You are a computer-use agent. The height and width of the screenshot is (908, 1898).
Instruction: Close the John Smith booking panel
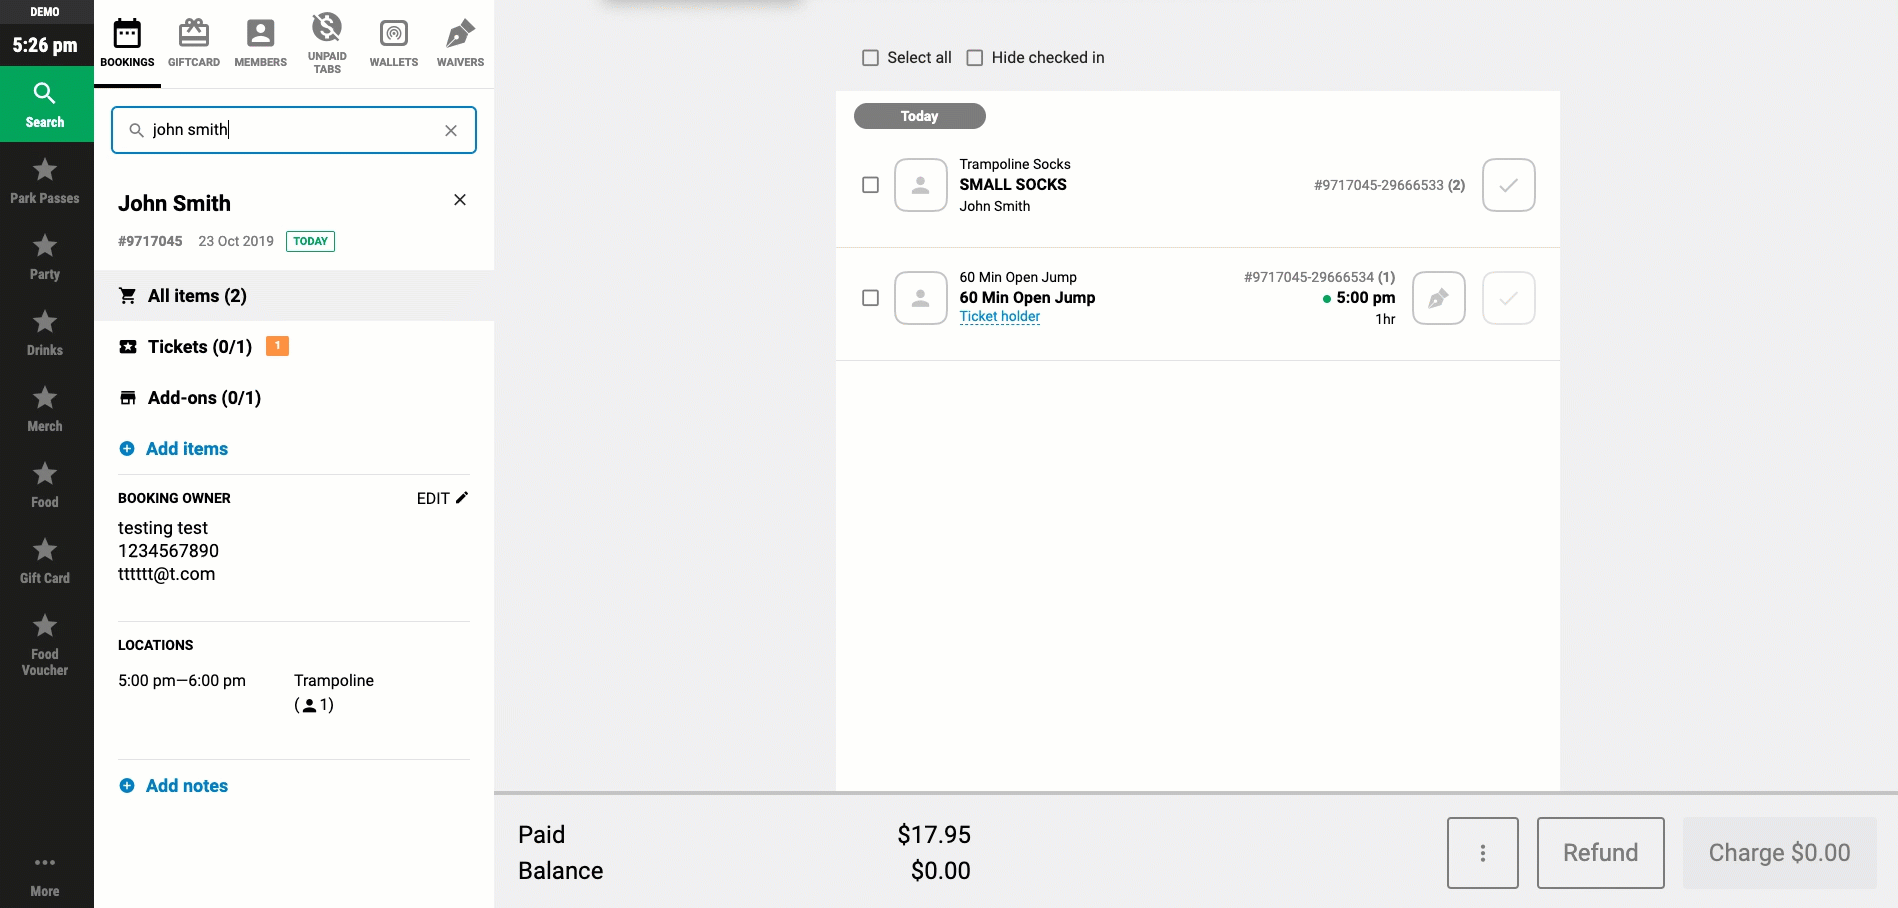(460, 200)
